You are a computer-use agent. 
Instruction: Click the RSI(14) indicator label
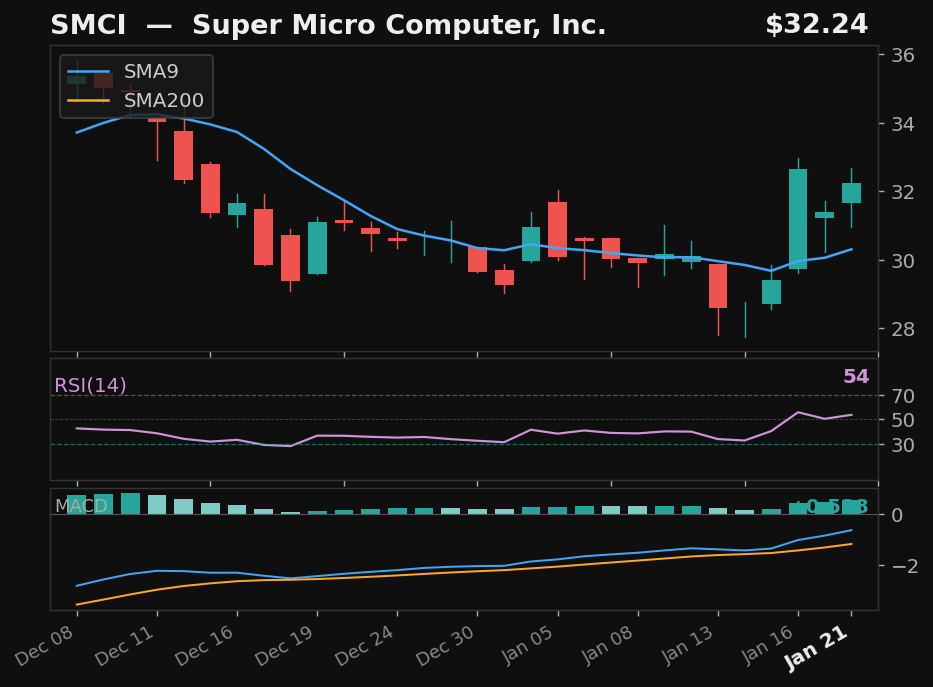click(90, 385)
